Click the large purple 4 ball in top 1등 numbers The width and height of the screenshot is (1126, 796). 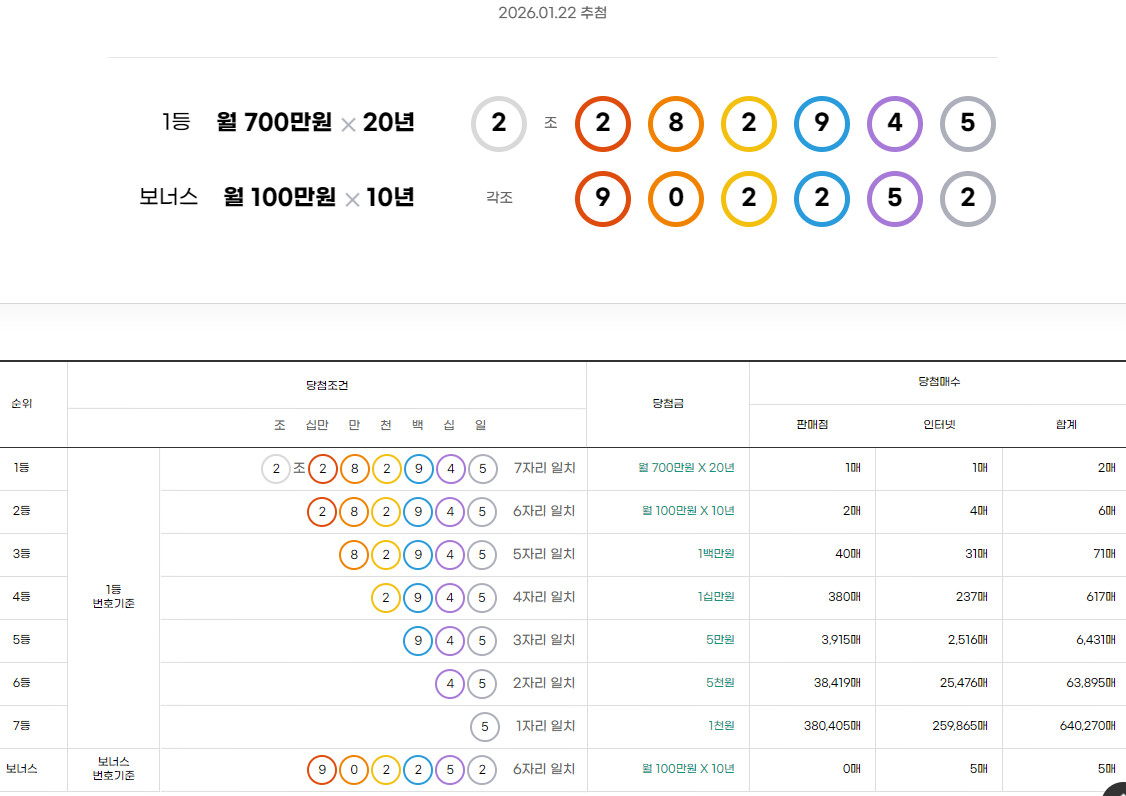(895, 124)
